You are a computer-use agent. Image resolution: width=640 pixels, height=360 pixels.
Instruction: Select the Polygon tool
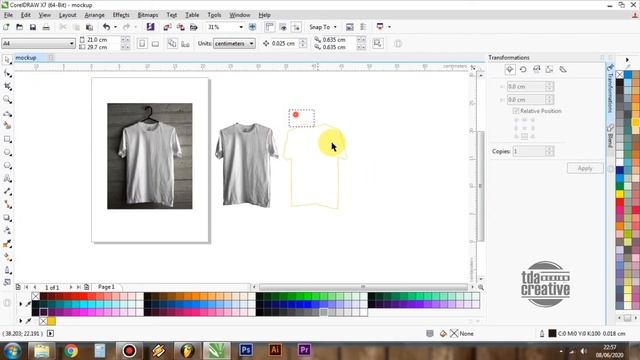pos(7,165)
